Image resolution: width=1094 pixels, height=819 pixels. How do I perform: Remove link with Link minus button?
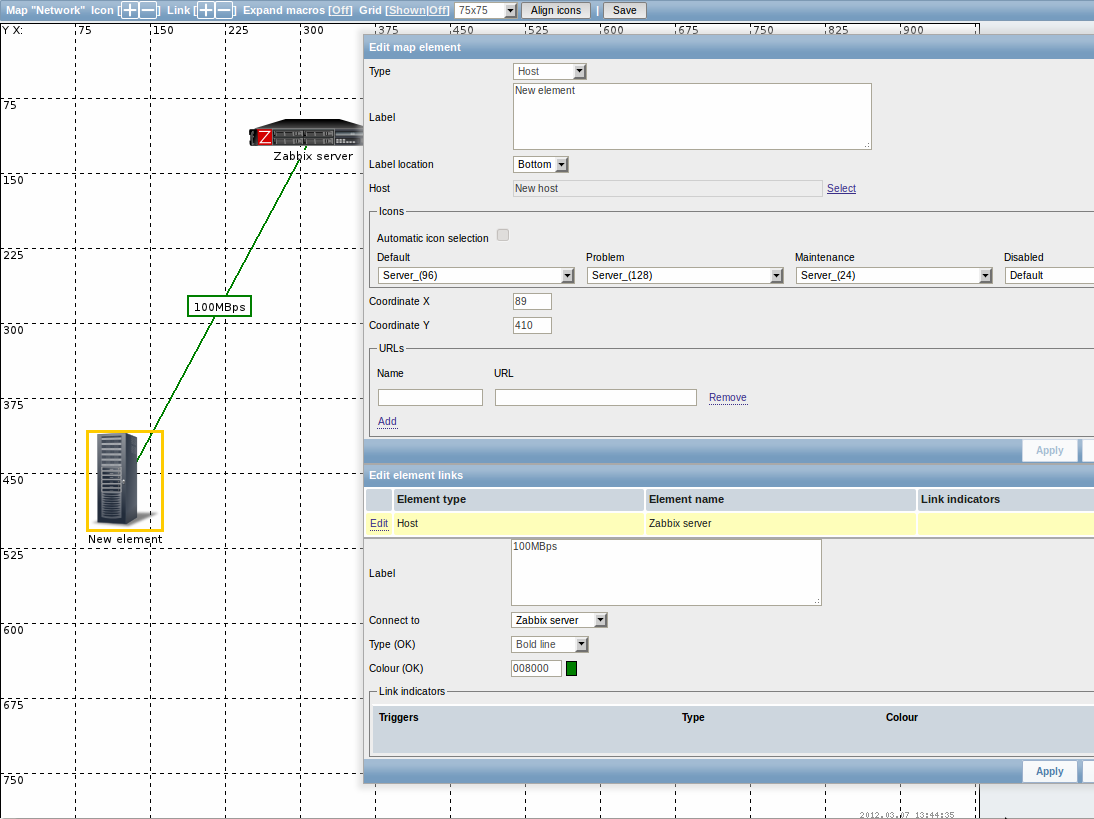point(224,10)
